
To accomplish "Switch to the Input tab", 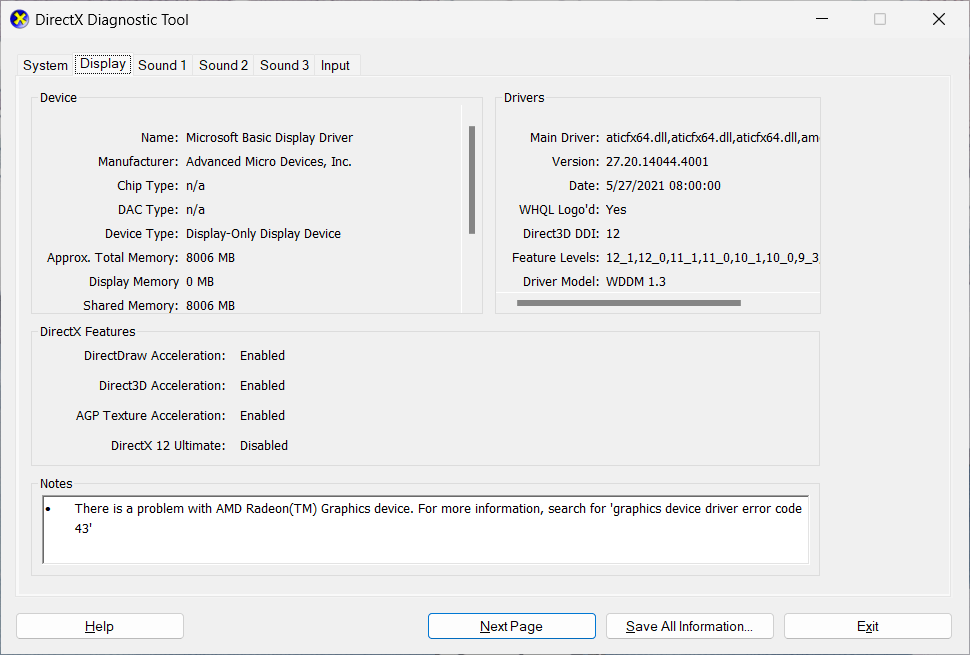I will (x=335, y=66).
